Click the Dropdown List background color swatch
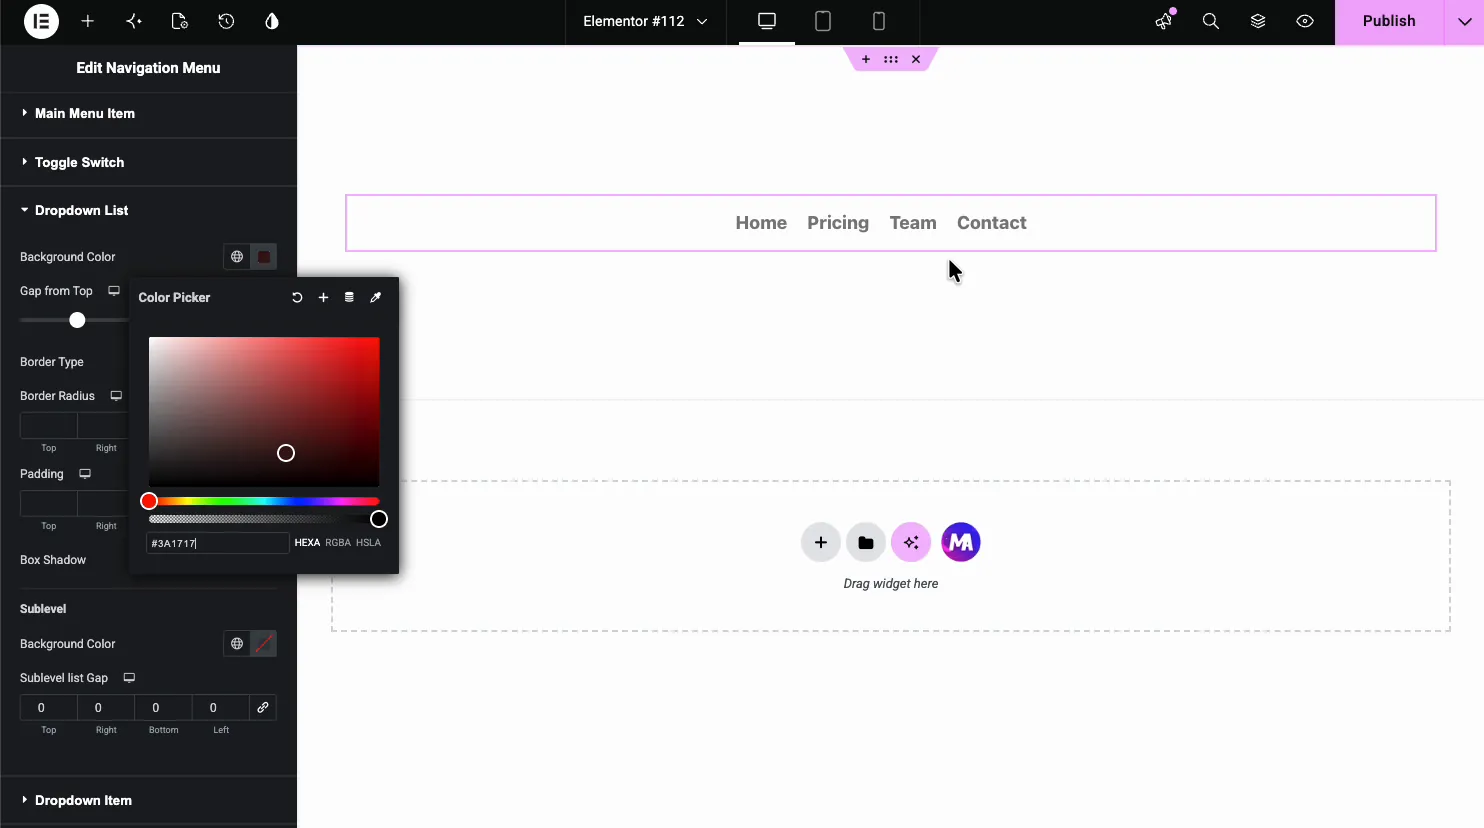 coord(264,257)
